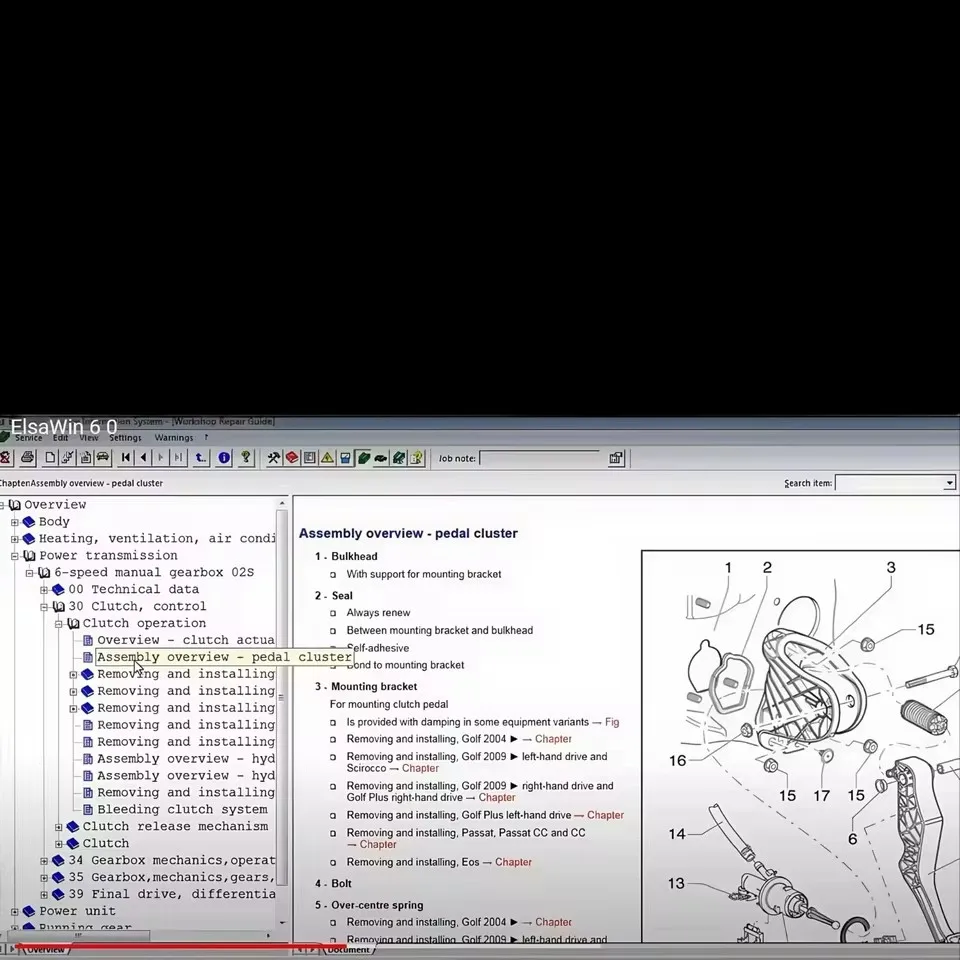Click the dark car silhouette toolbar icon

click(381, 457)
